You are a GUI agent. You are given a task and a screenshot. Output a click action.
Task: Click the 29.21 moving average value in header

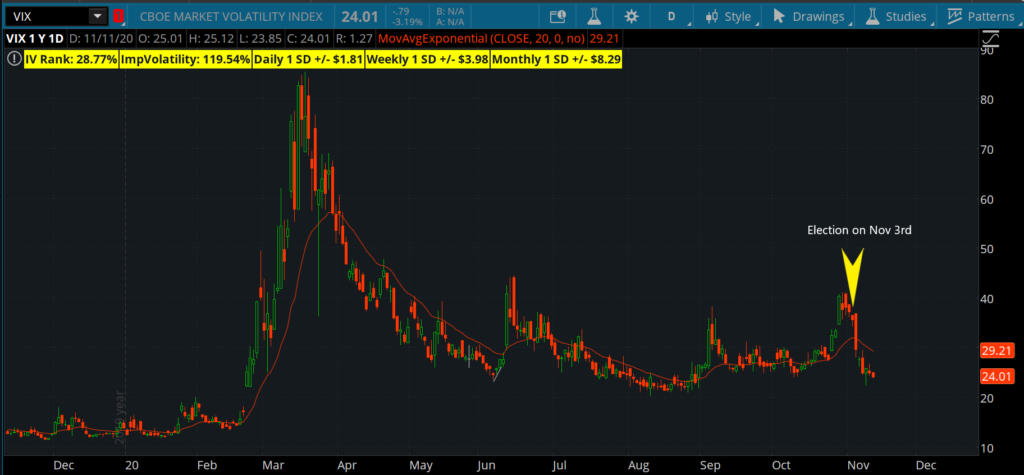[x=603, y=39]
